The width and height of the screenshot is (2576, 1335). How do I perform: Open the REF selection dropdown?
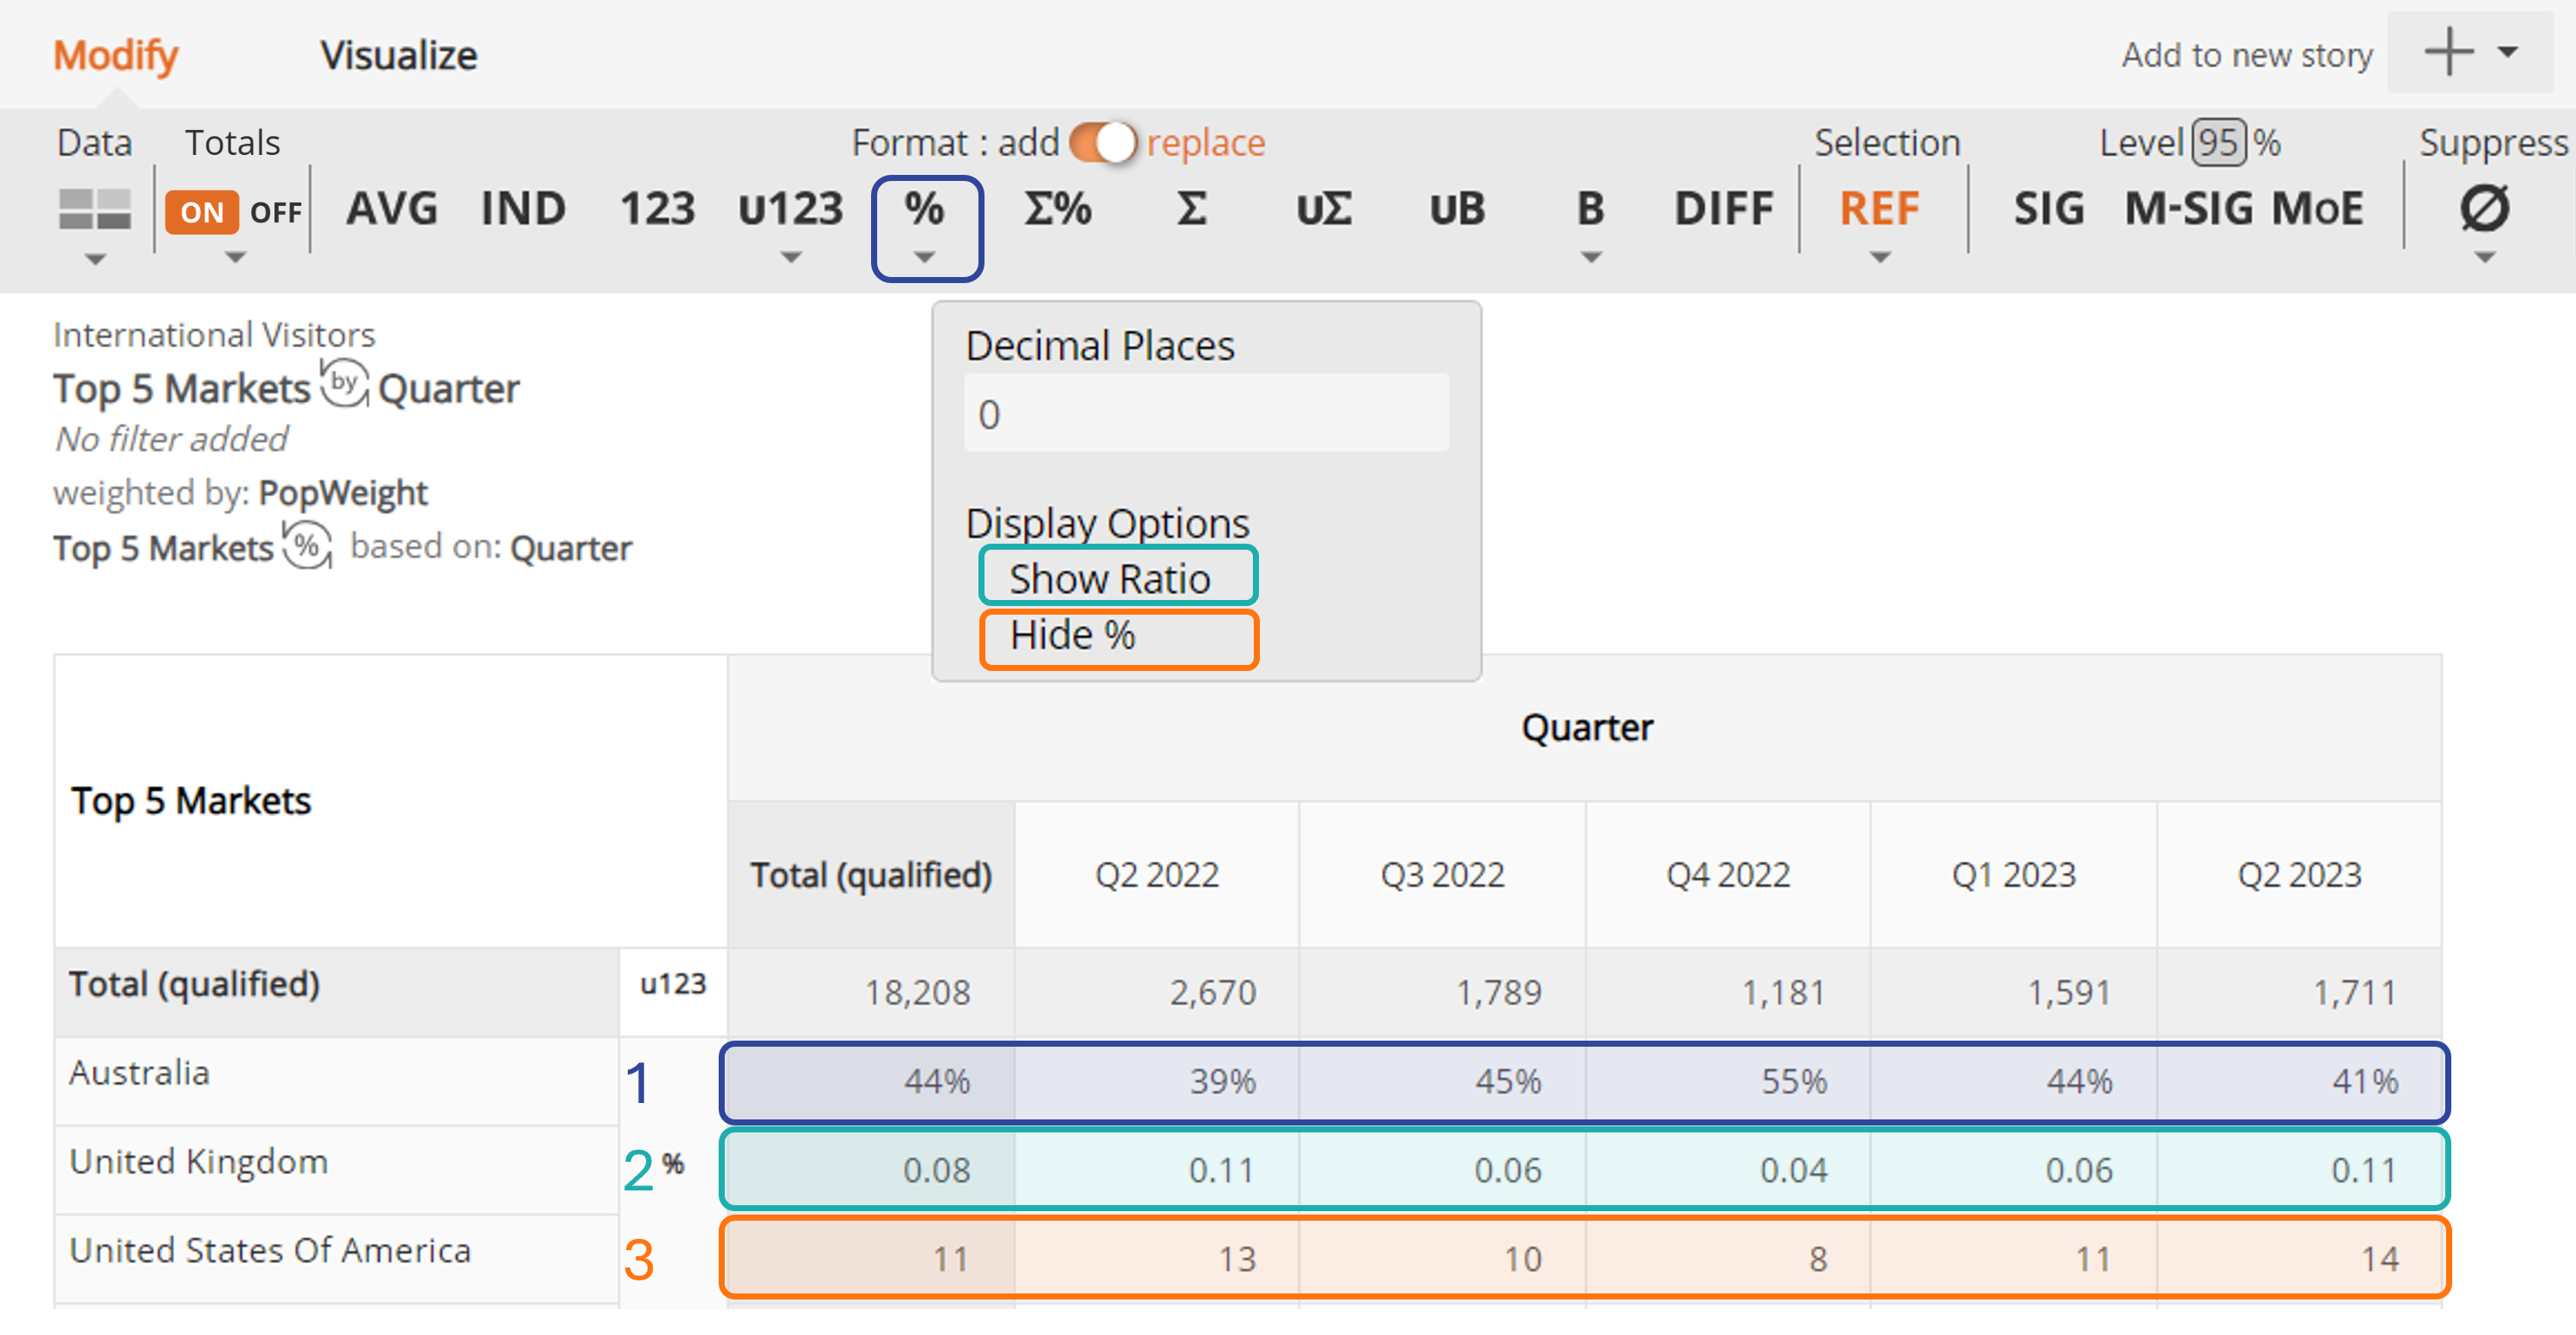pyautogui.click(x=1879, y=257)
